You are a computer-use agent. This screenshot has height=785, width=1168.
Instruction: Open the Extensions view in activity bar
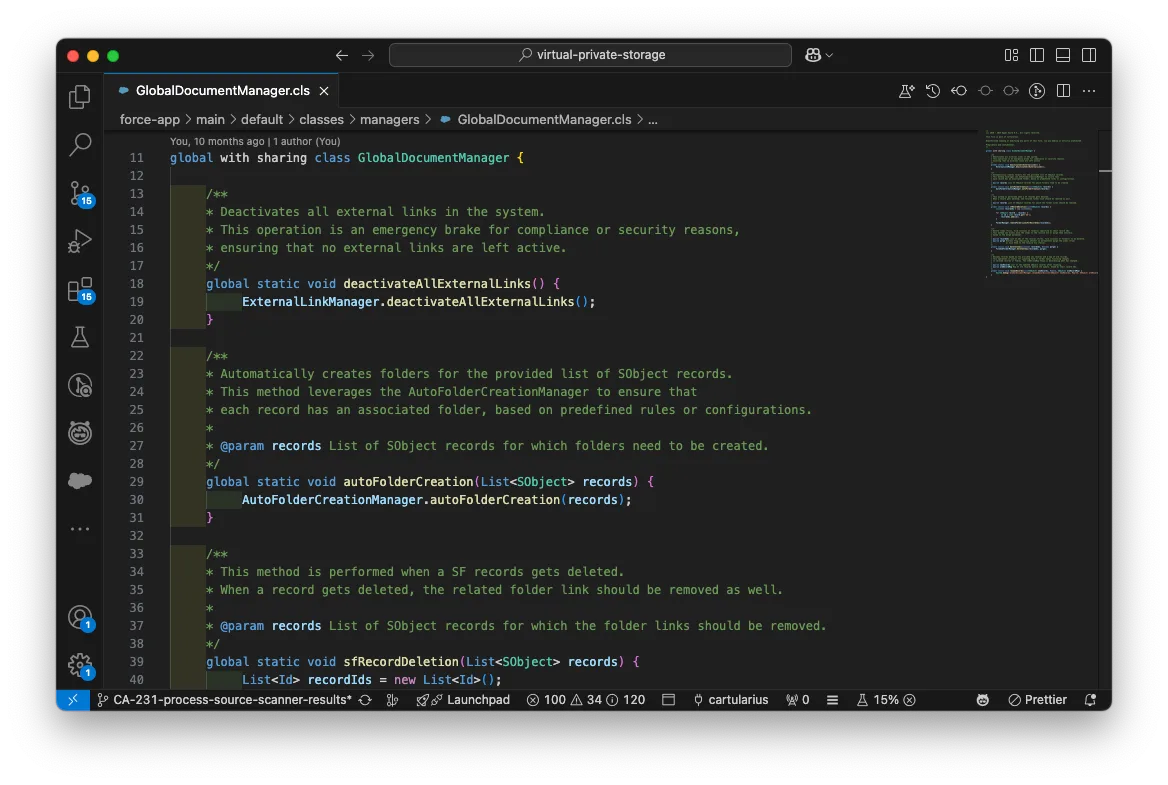(x=80, y=289)
